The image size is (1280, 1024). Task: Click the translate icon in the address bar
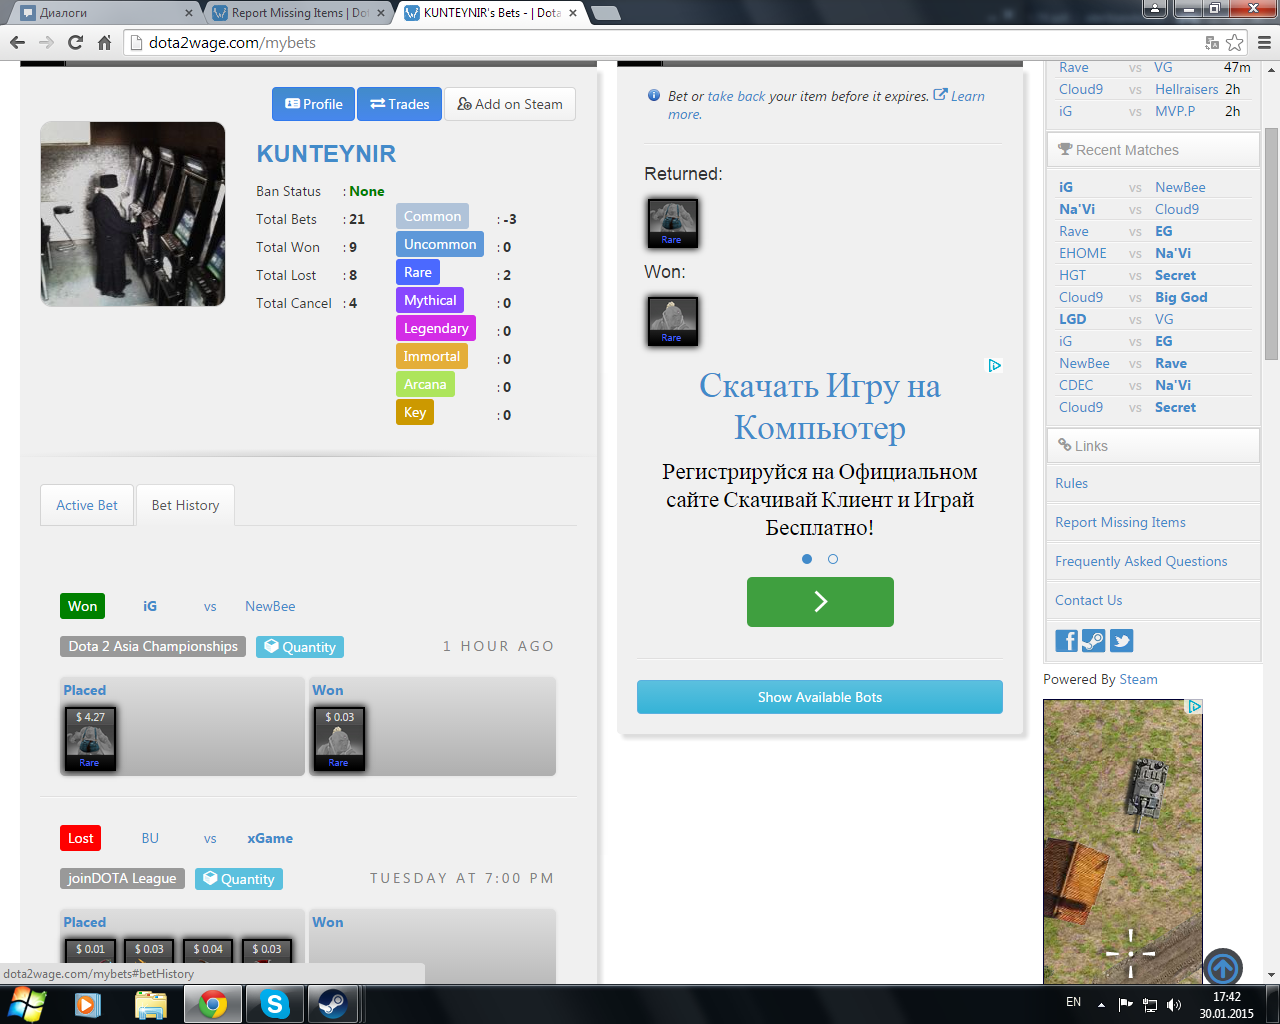[x=1212, y=42]
